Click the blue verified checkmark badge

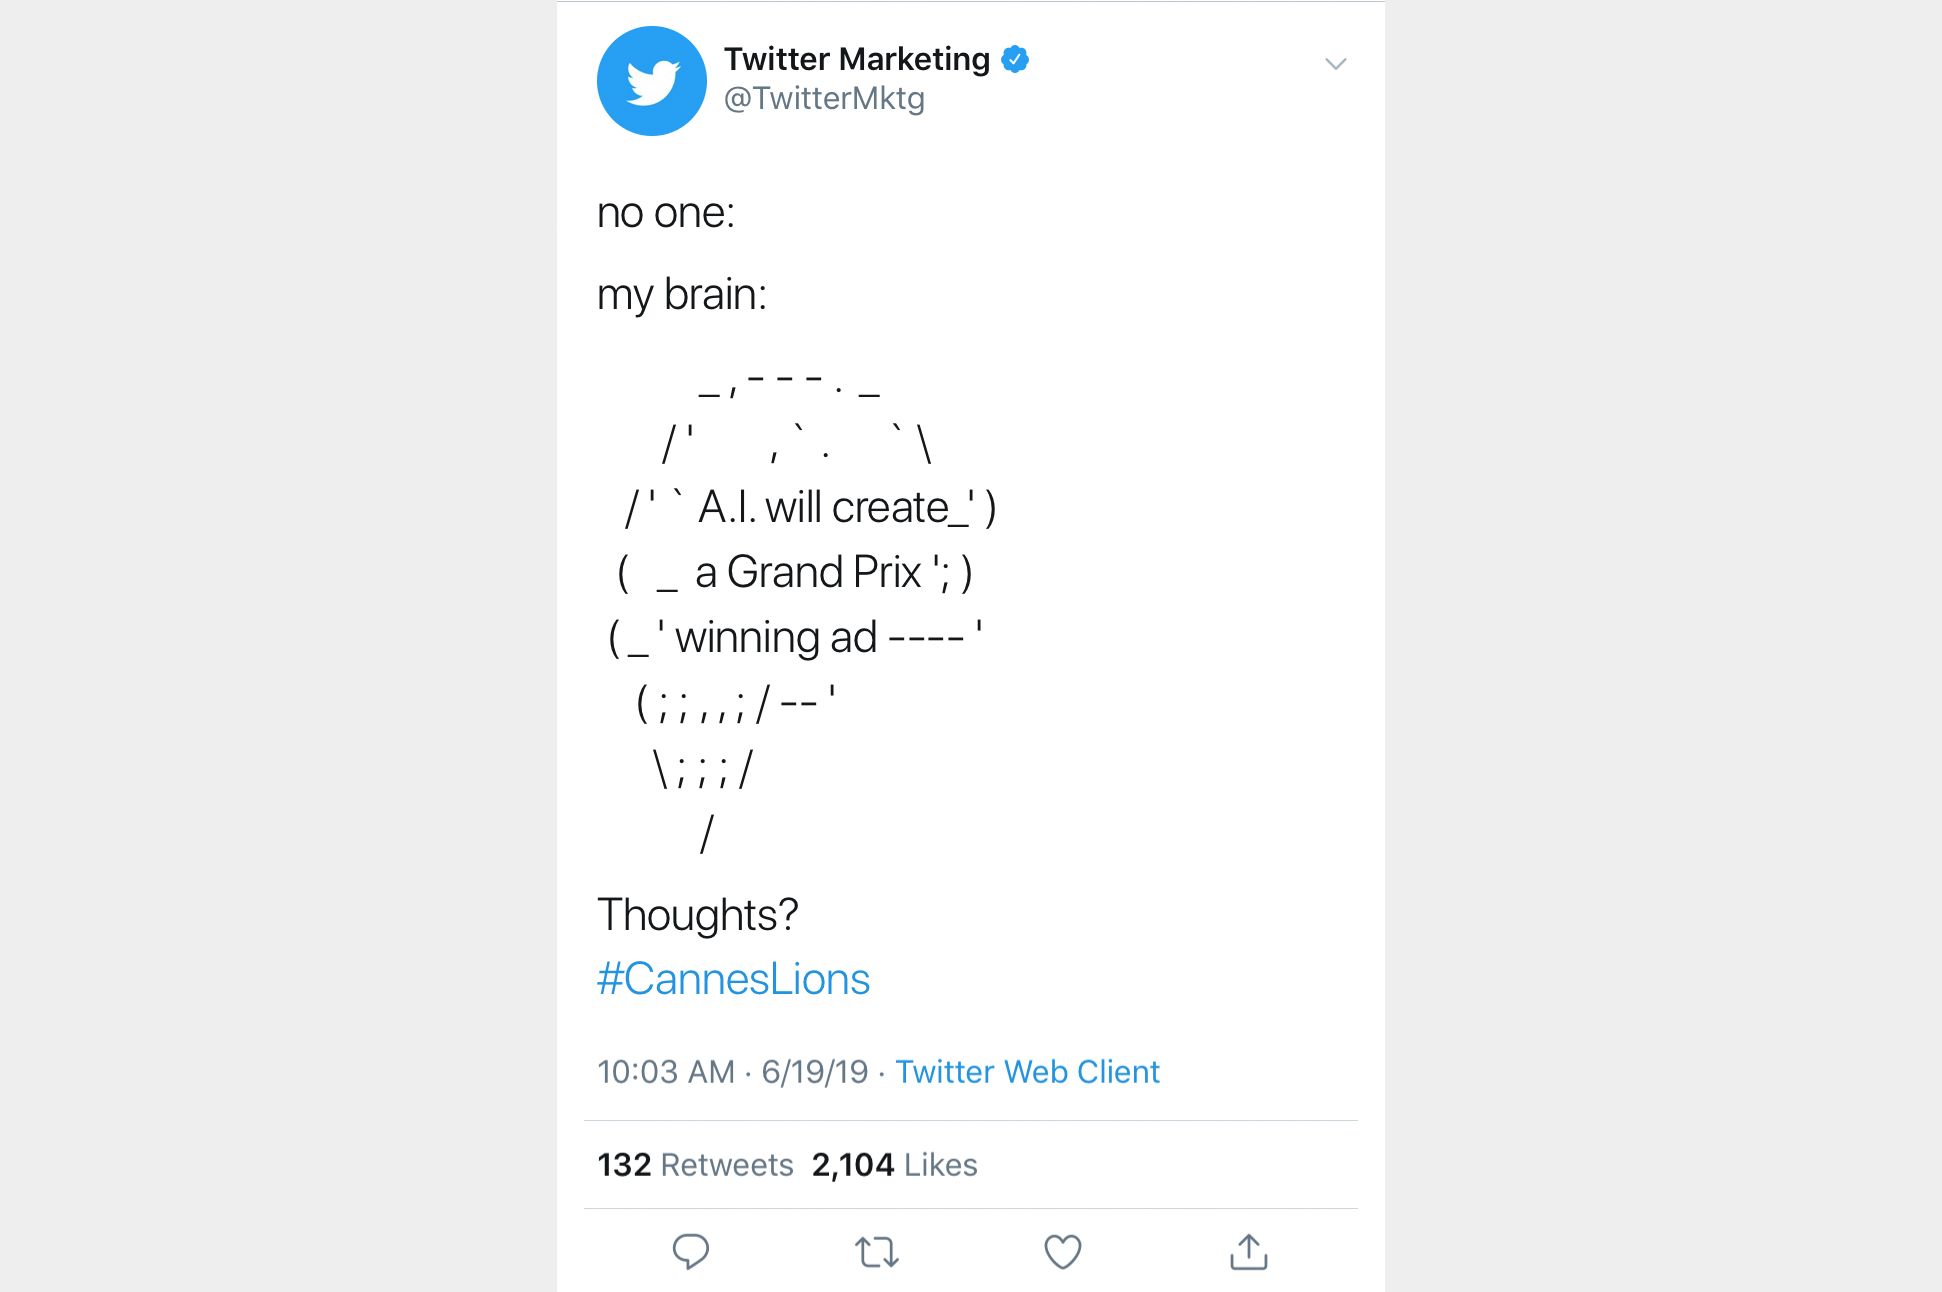(1015, 60)
